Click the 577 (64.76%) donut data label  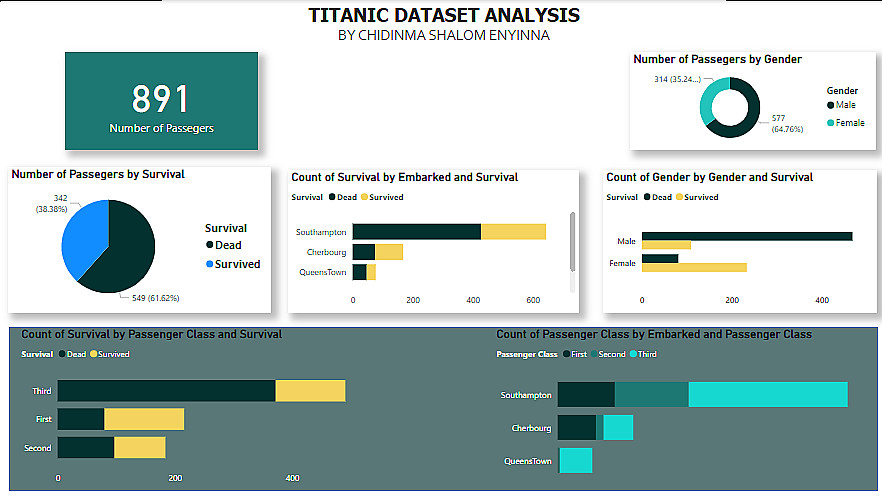tap(787, 124)
